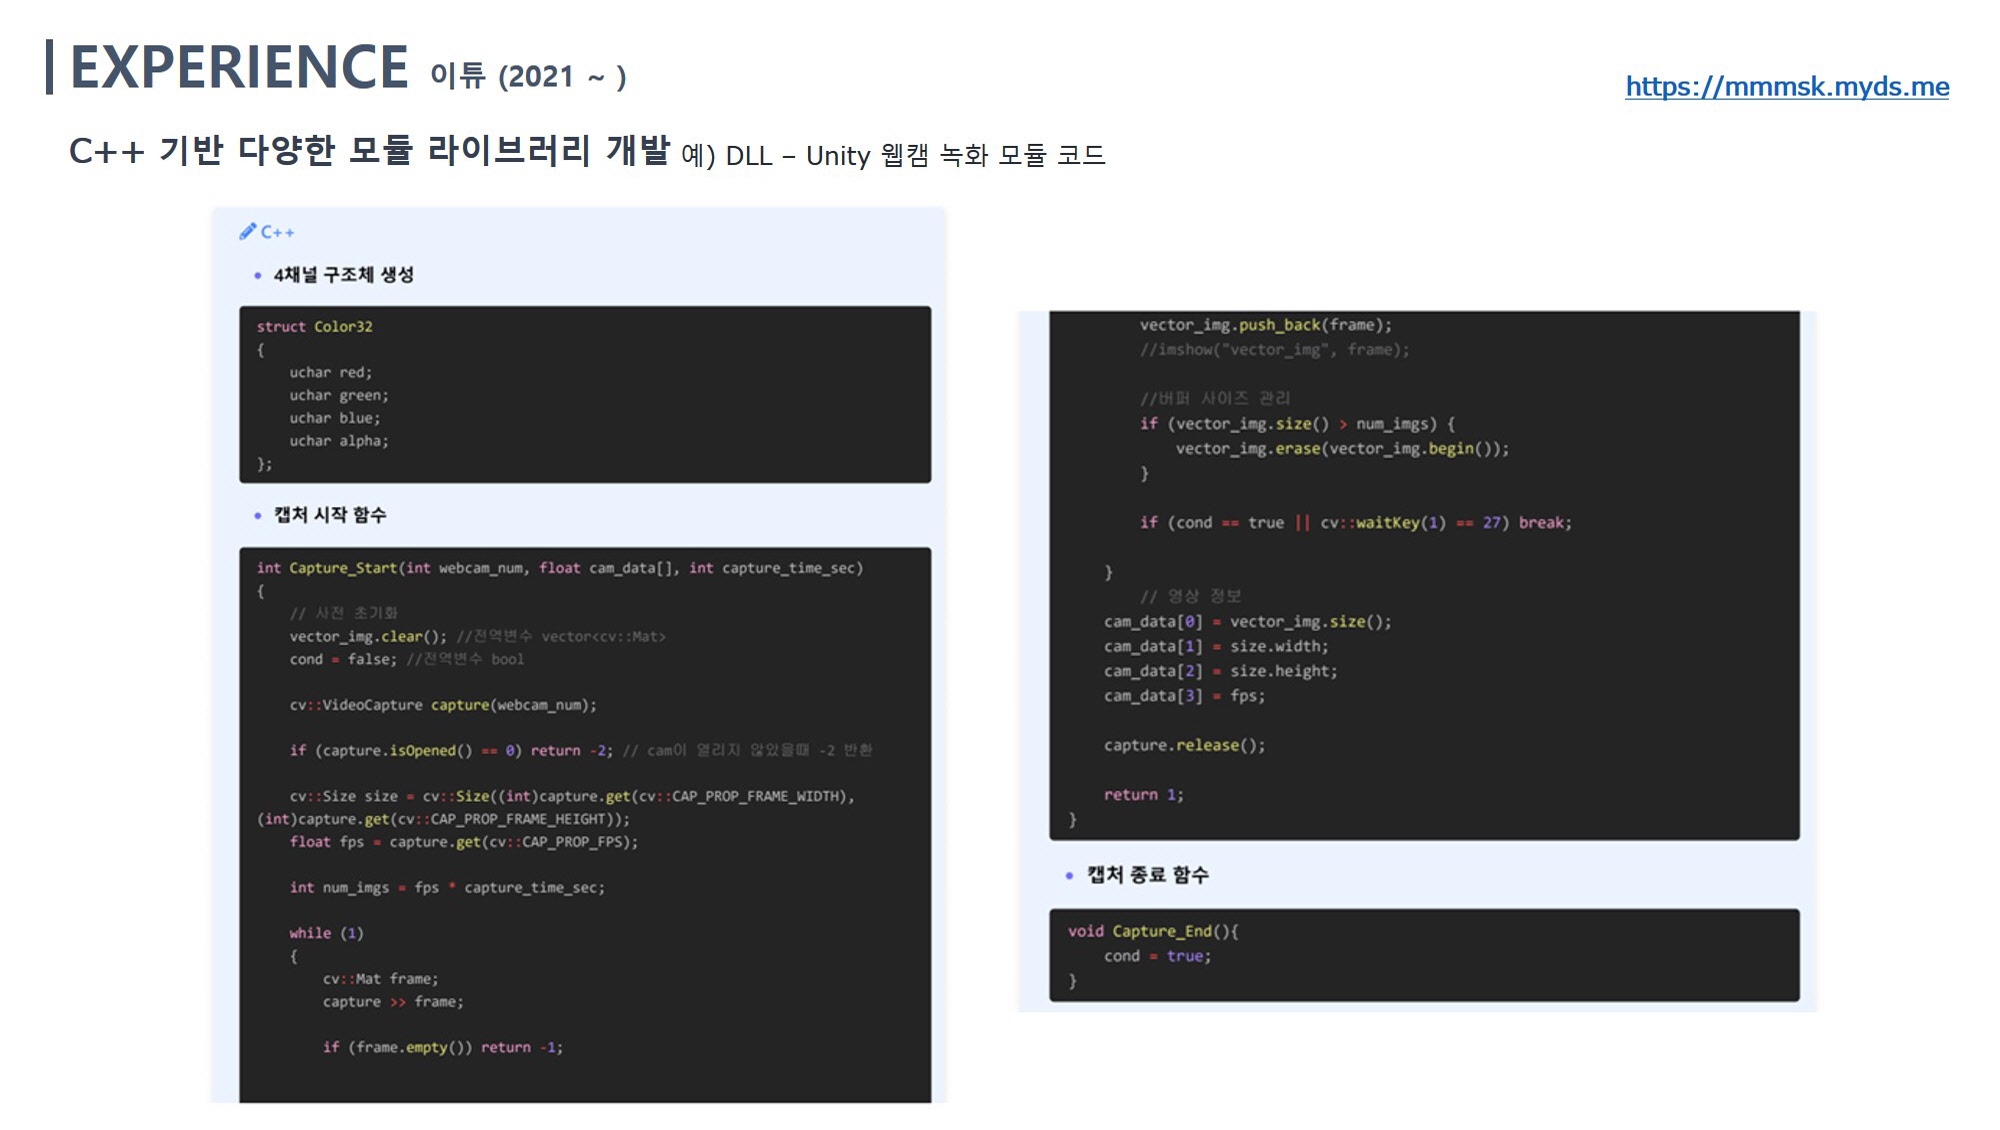Click bullet for 캡처 시작 함수
The height and width of the screenshot is (1130, 2000).
point(257,515)
